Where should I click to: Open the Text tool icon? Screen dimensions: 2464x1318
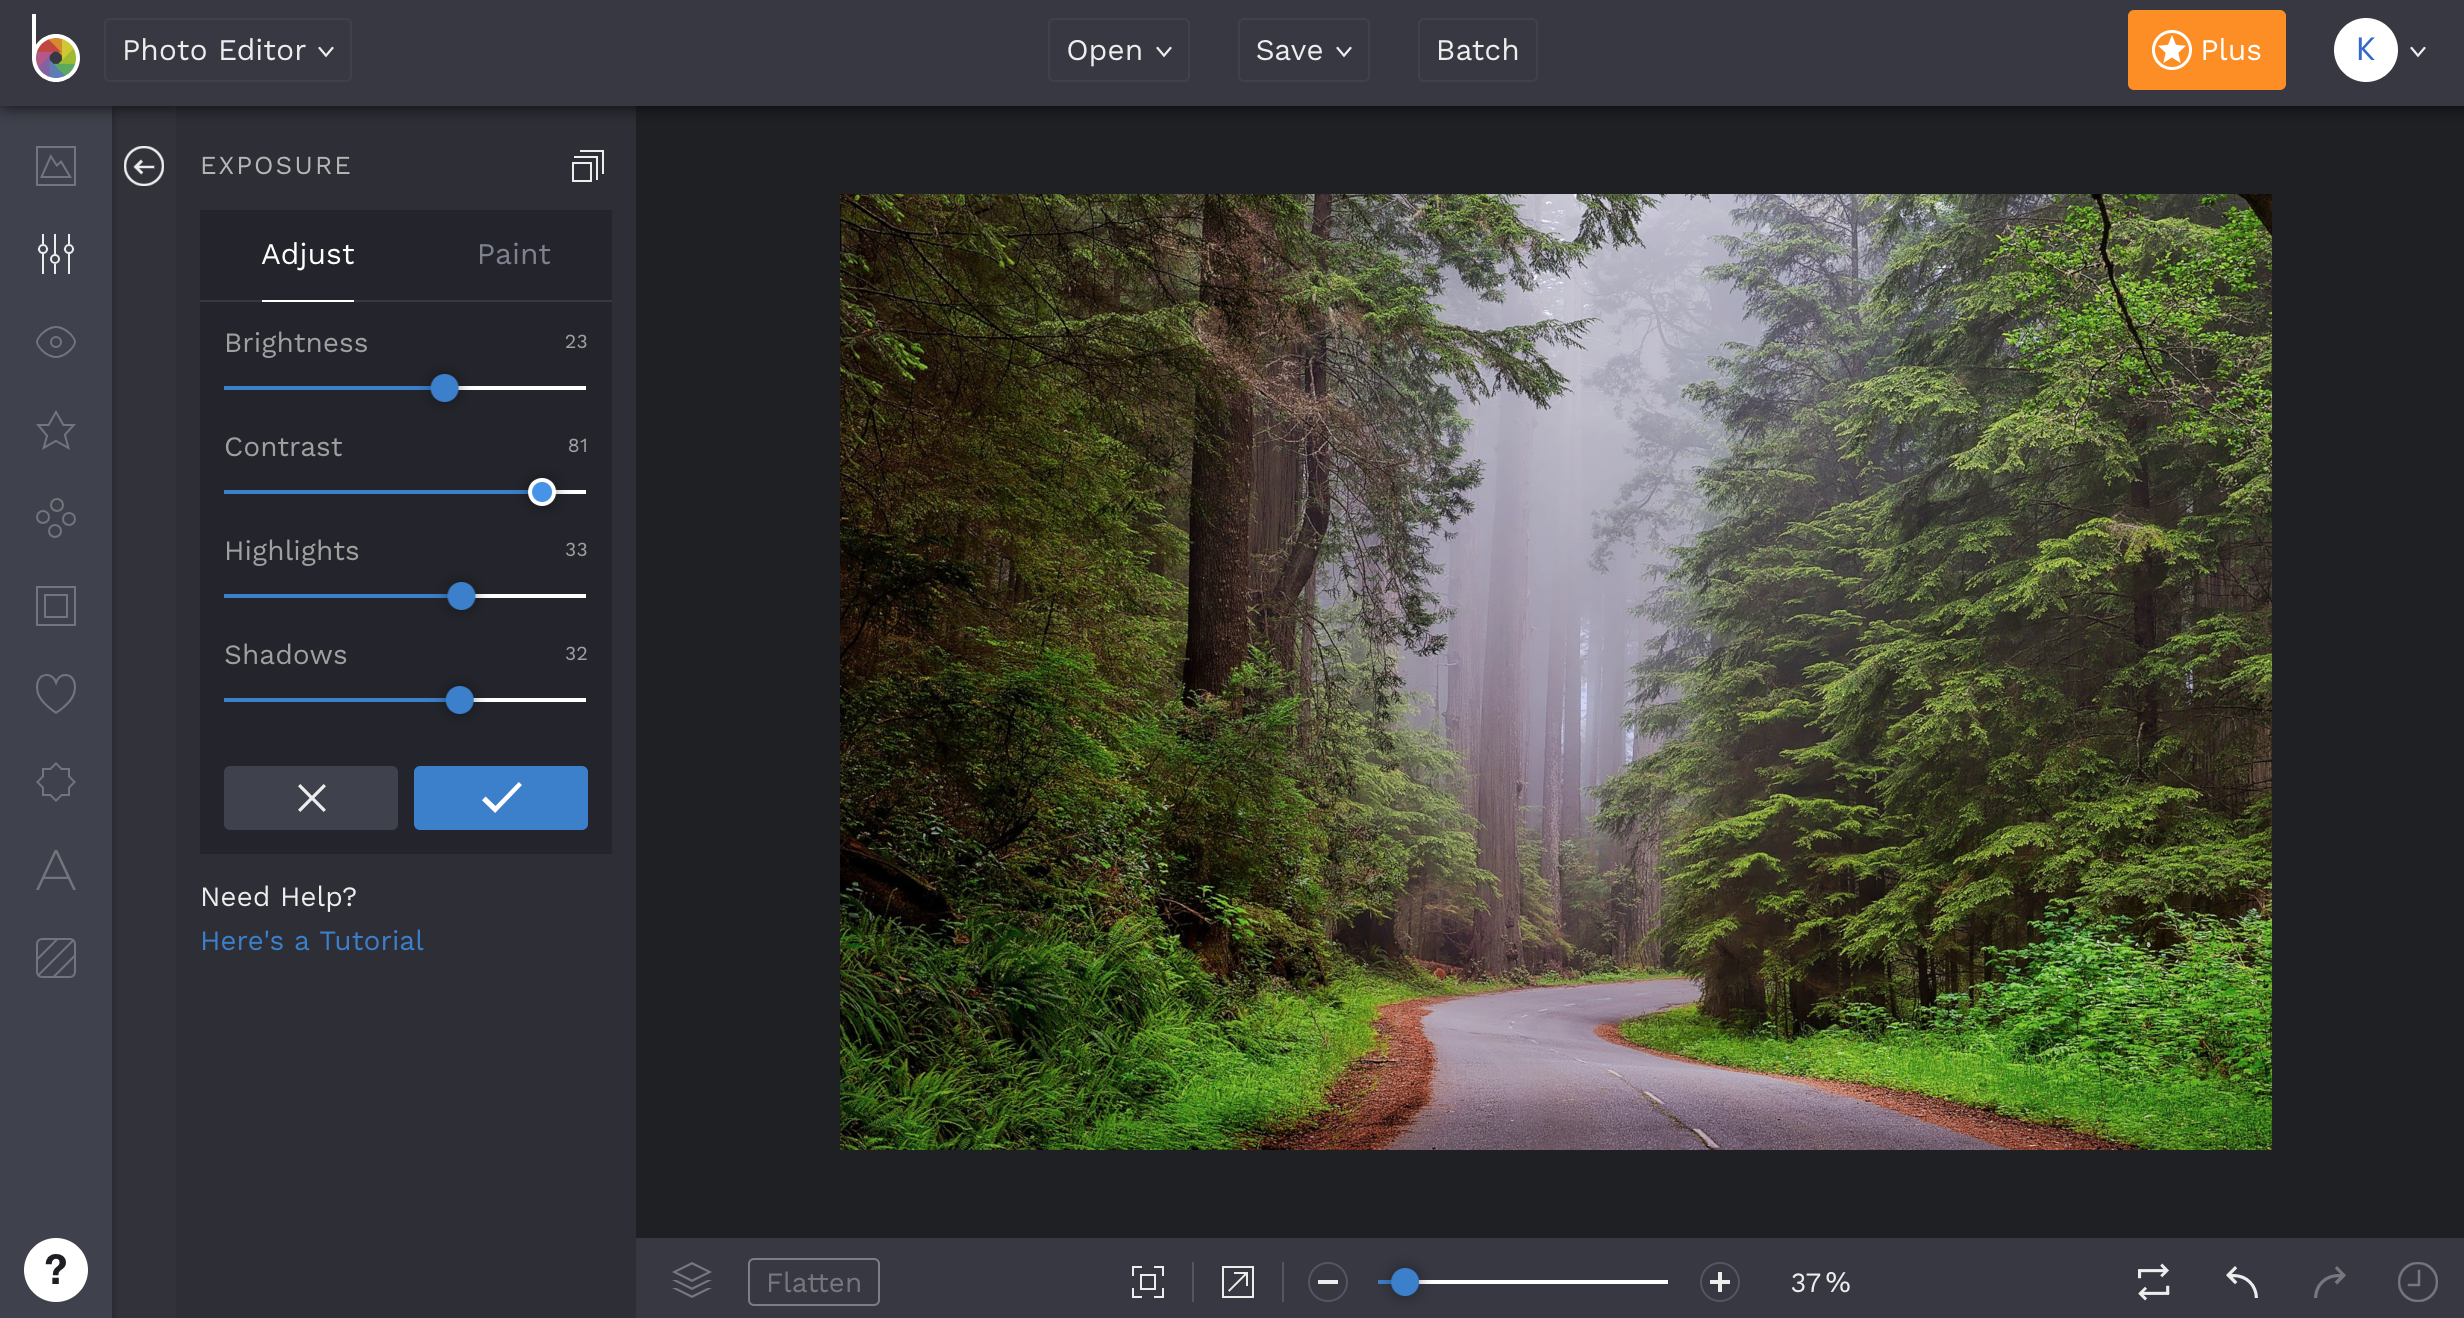point(56,870)
